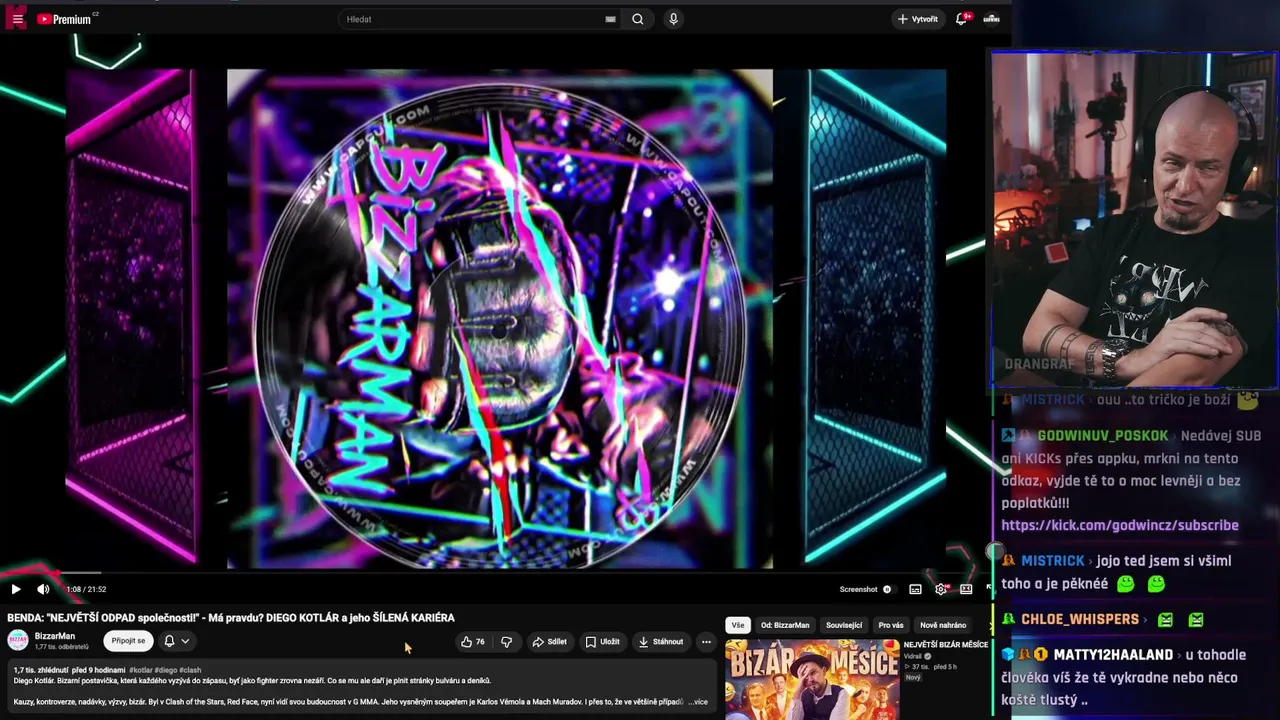Save the video via Uložit
1280x720 pixels.
click(603, 642)
